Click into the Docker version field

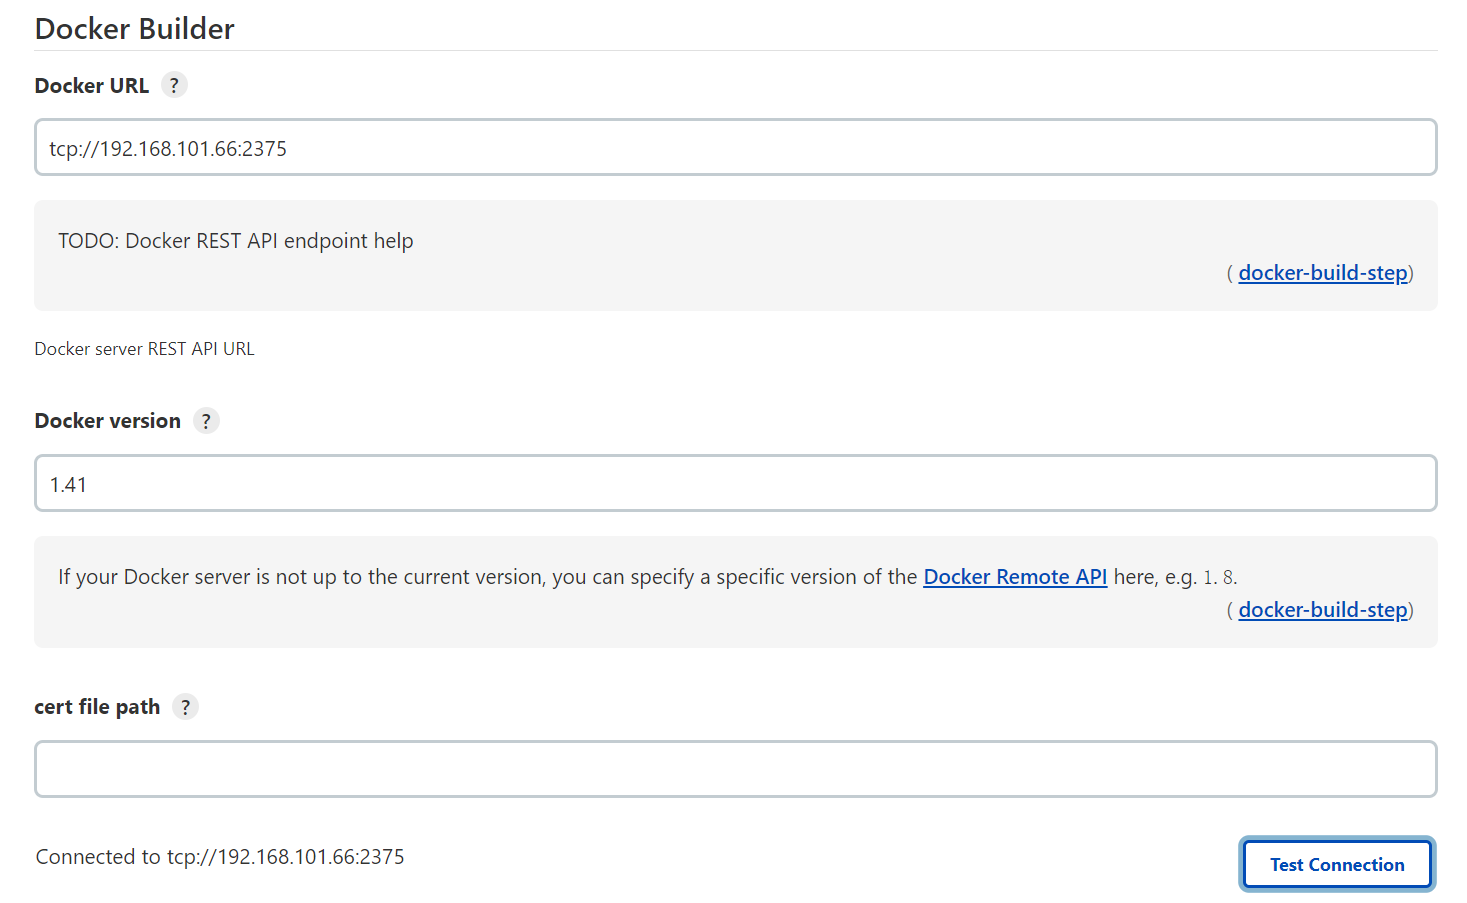click(735, 484)
